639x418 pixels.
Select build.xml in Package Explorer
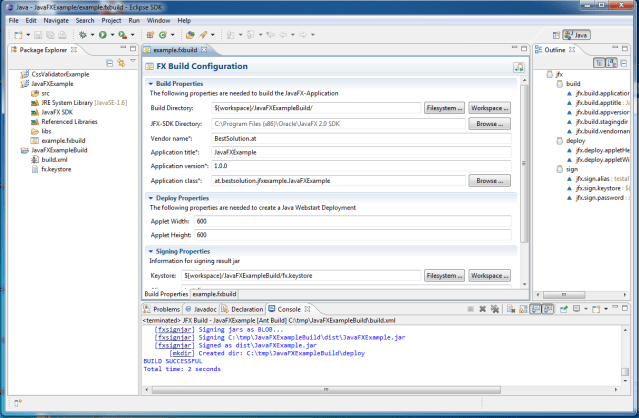pyautogui.click(x=54, y=159)
